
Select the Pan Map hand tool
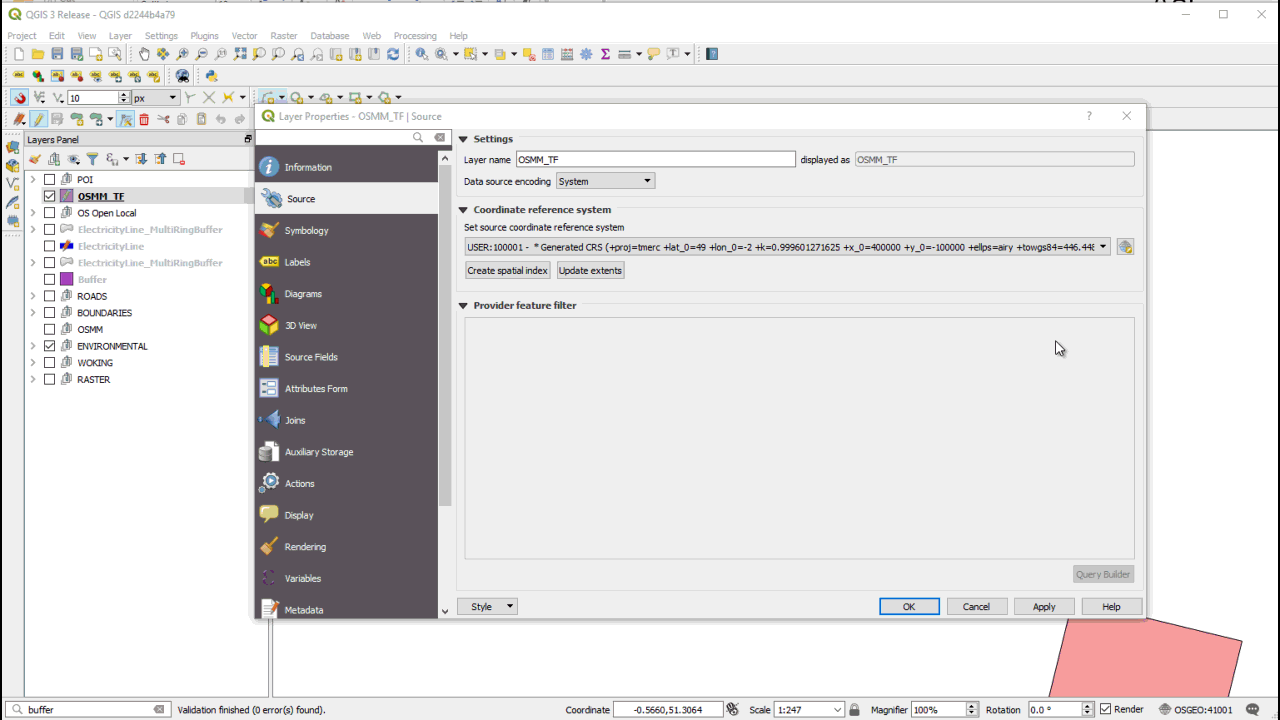tap(144, 54)
